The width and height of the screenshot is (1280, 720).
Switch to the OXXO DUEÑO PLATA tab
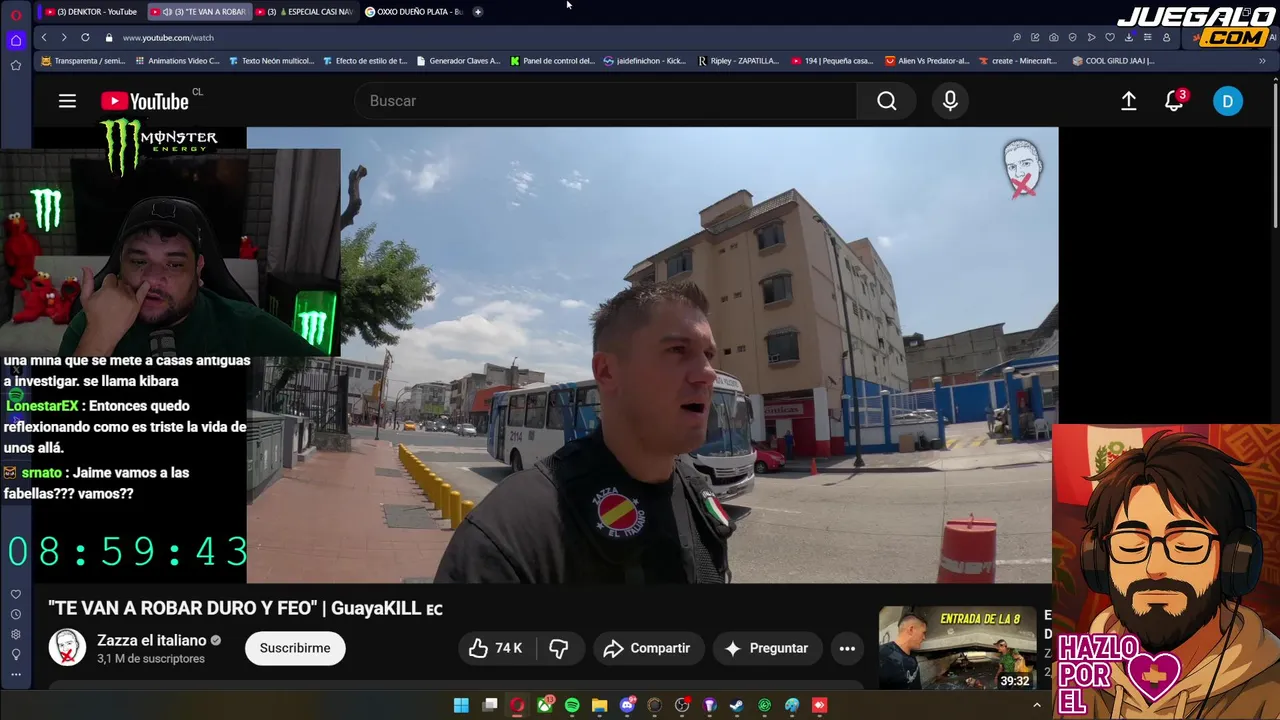click(413, 11)
